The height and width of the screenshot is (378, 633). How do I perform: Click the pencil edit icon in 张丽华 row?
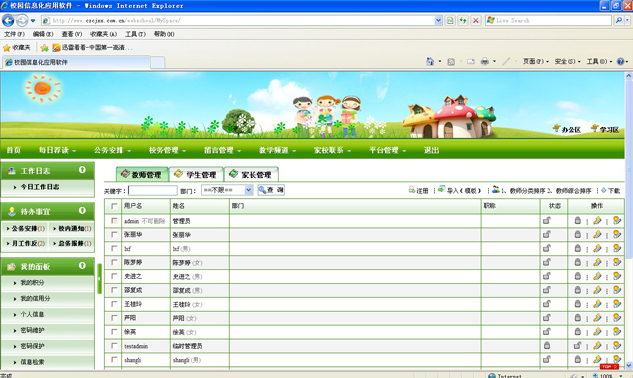597,234
